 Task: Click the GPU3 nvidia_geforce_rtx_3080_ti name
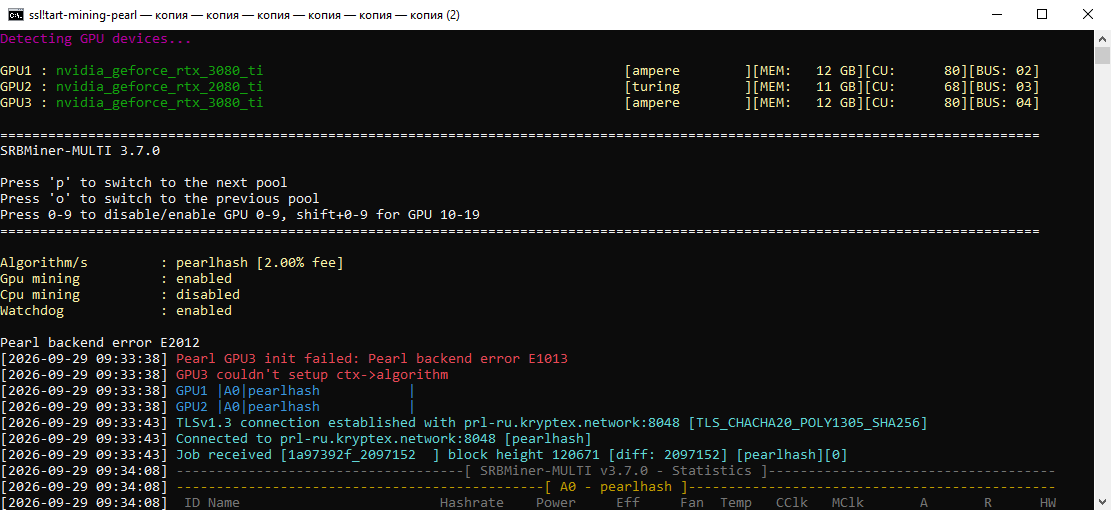[x=159, y=103]
